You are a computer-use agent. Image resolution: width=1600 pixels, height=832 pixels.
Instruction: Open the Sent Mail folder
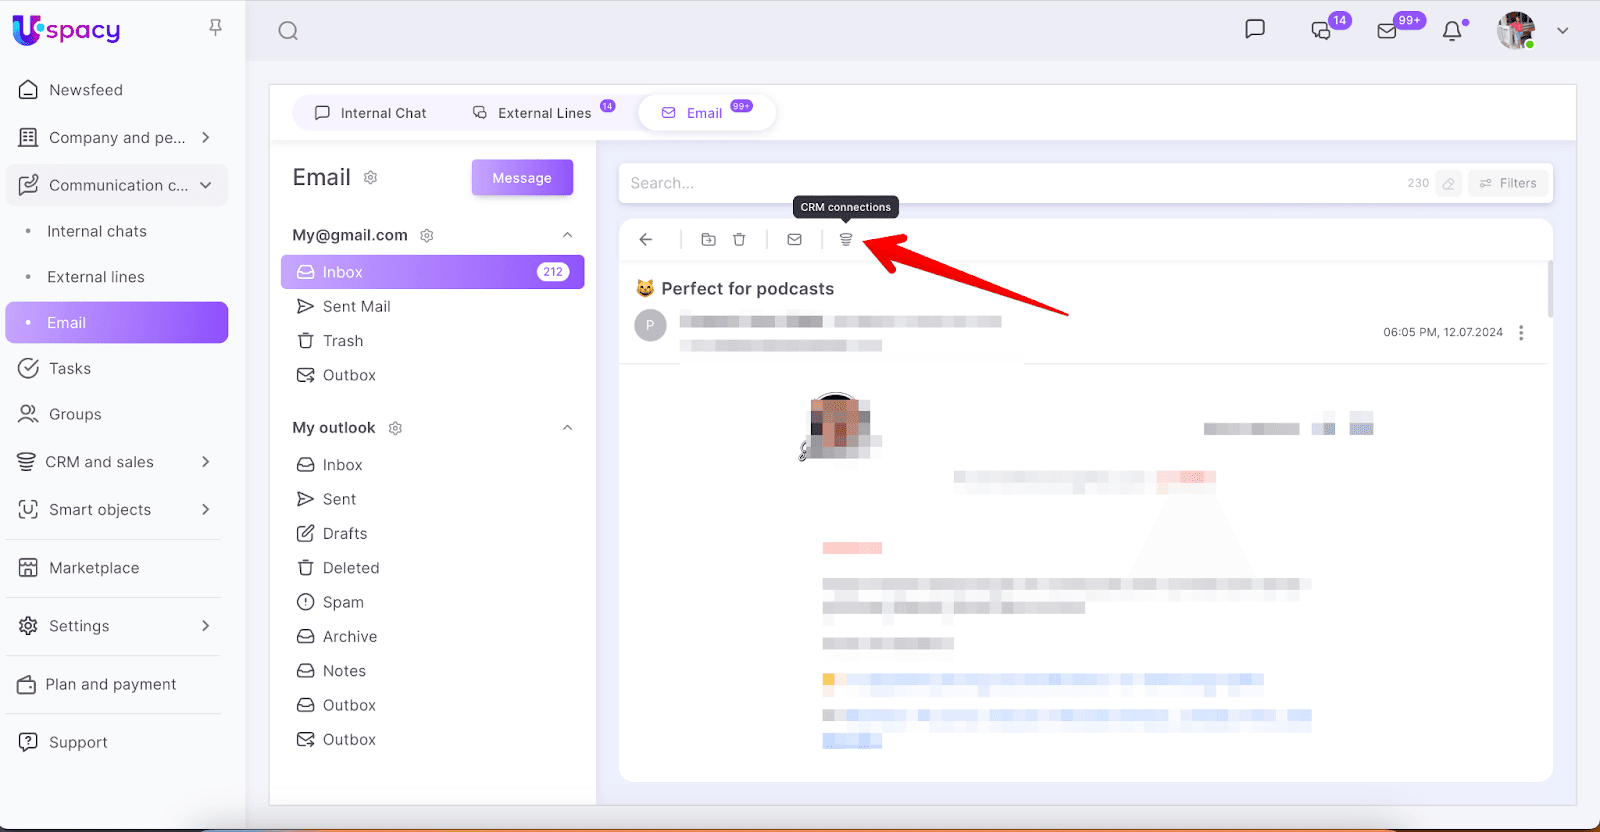pos(356,307)
